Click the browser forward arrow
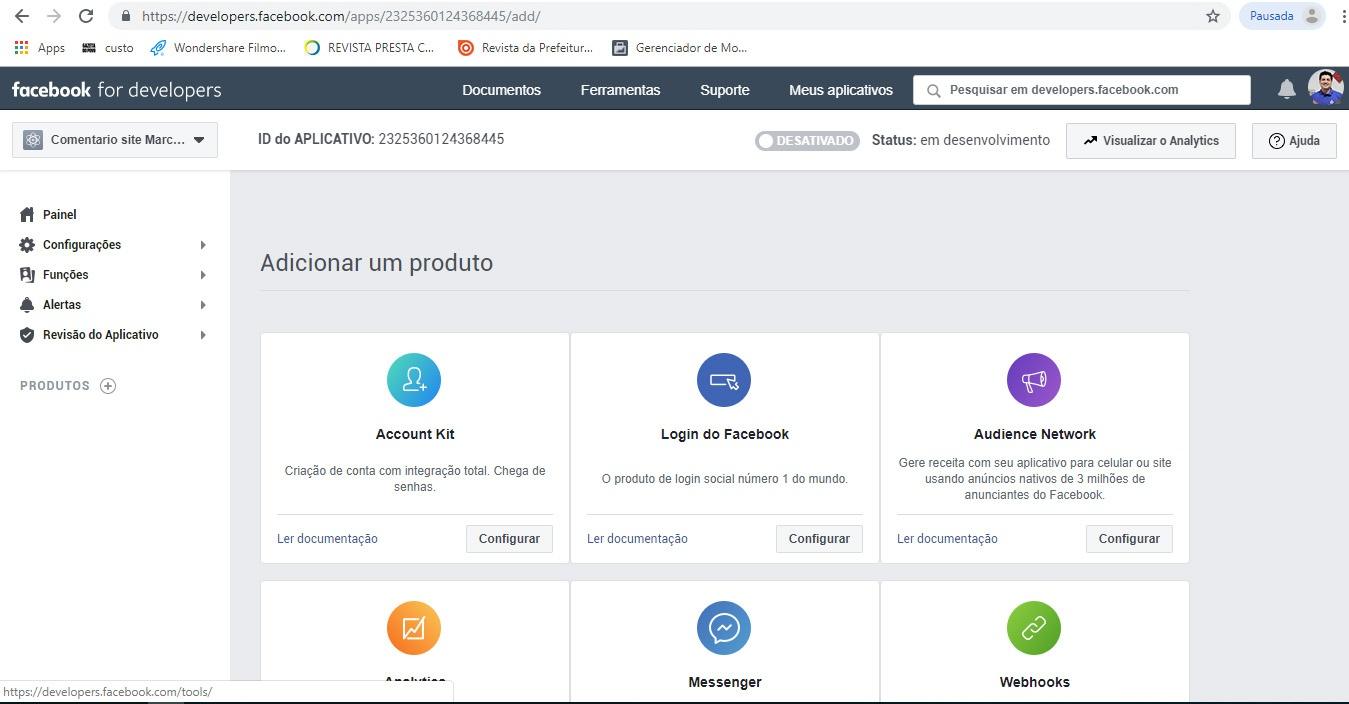1349x704 pixels. 54,16
